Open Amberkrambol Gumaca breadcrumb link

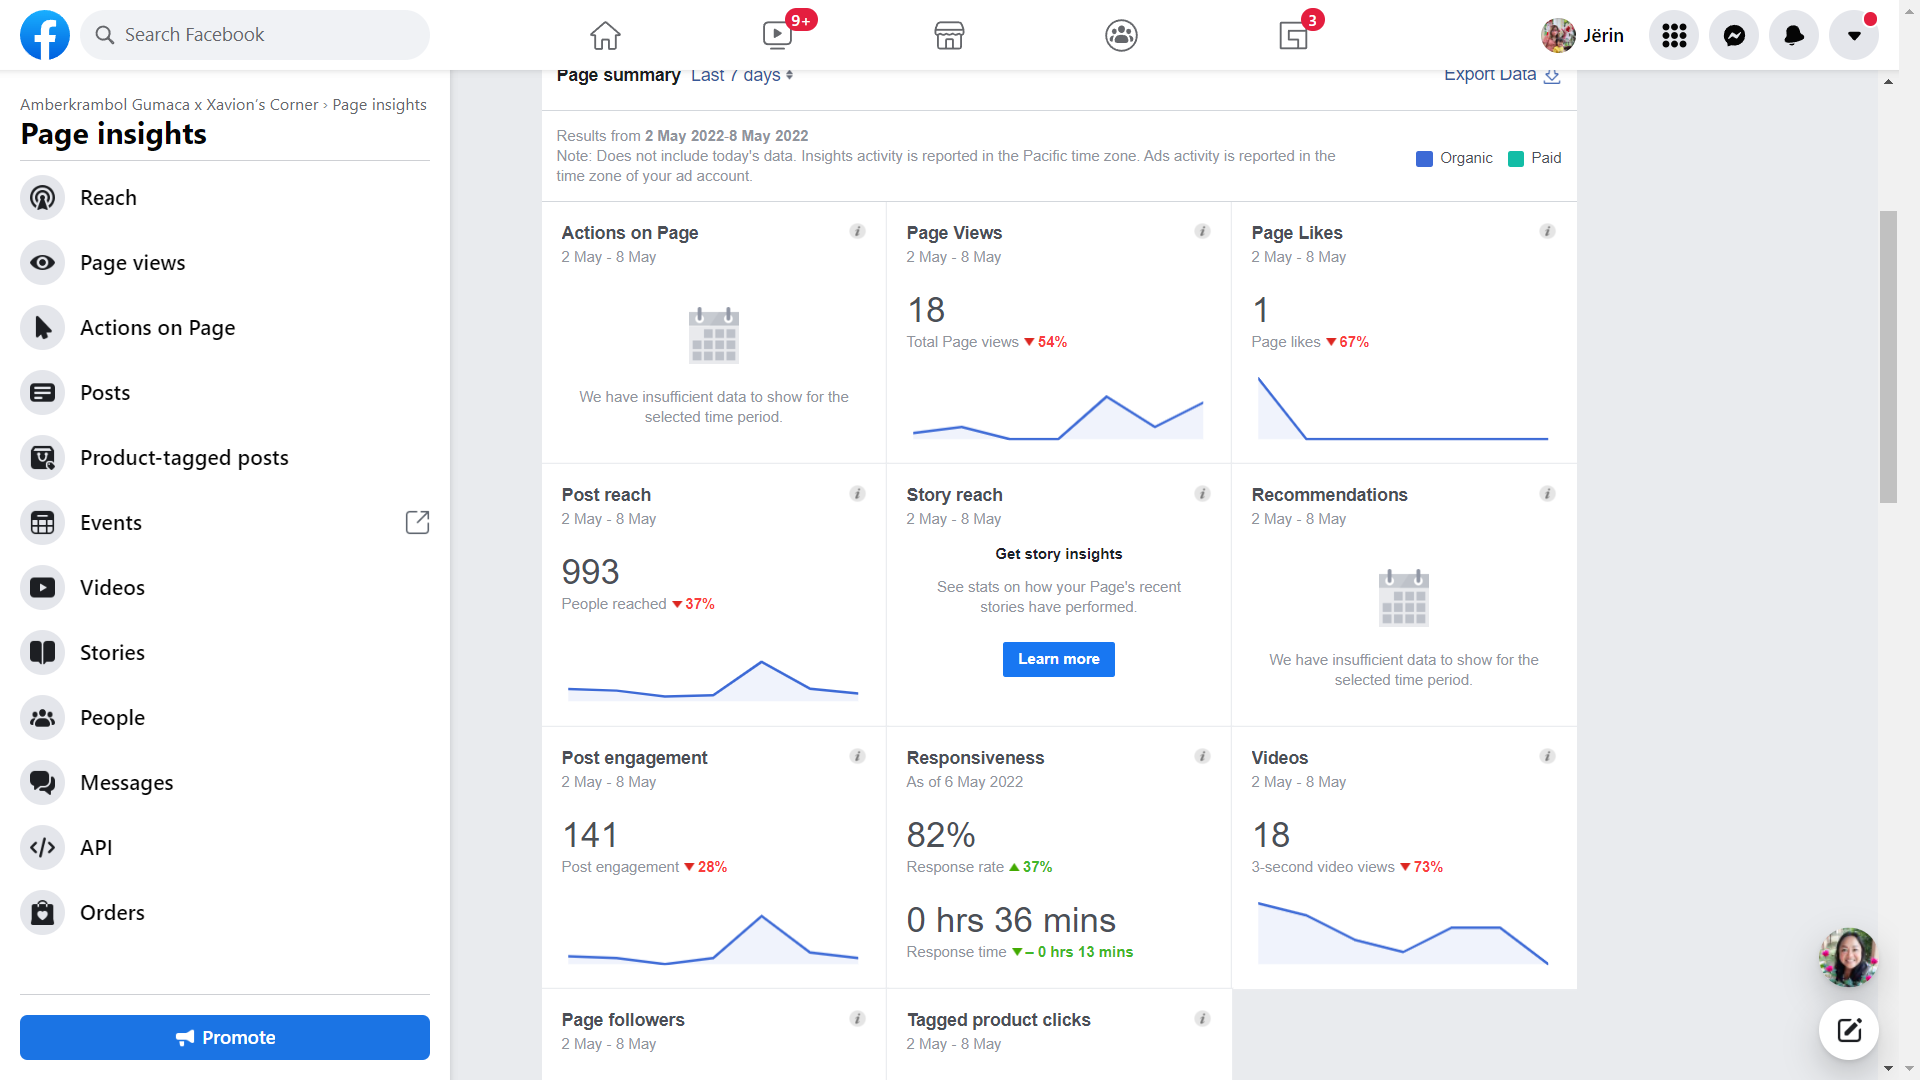(169, 105)
